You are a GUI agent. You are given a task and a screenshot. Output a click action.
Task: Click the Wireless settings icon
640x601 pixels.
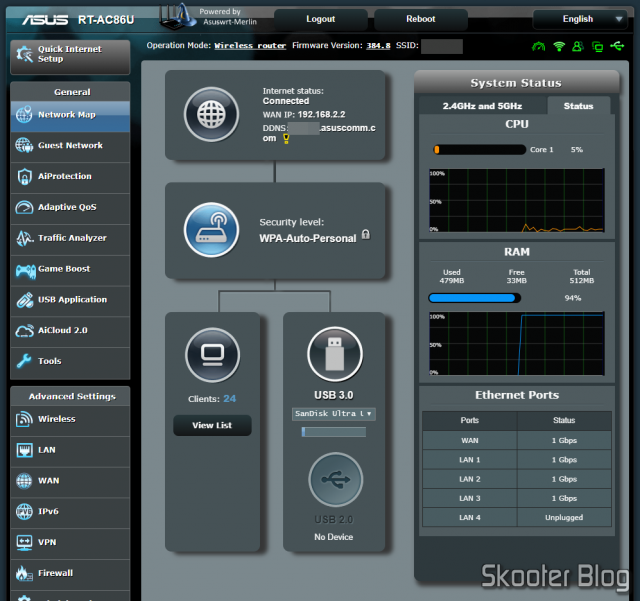pyautogui.click(x=24, y=419)
